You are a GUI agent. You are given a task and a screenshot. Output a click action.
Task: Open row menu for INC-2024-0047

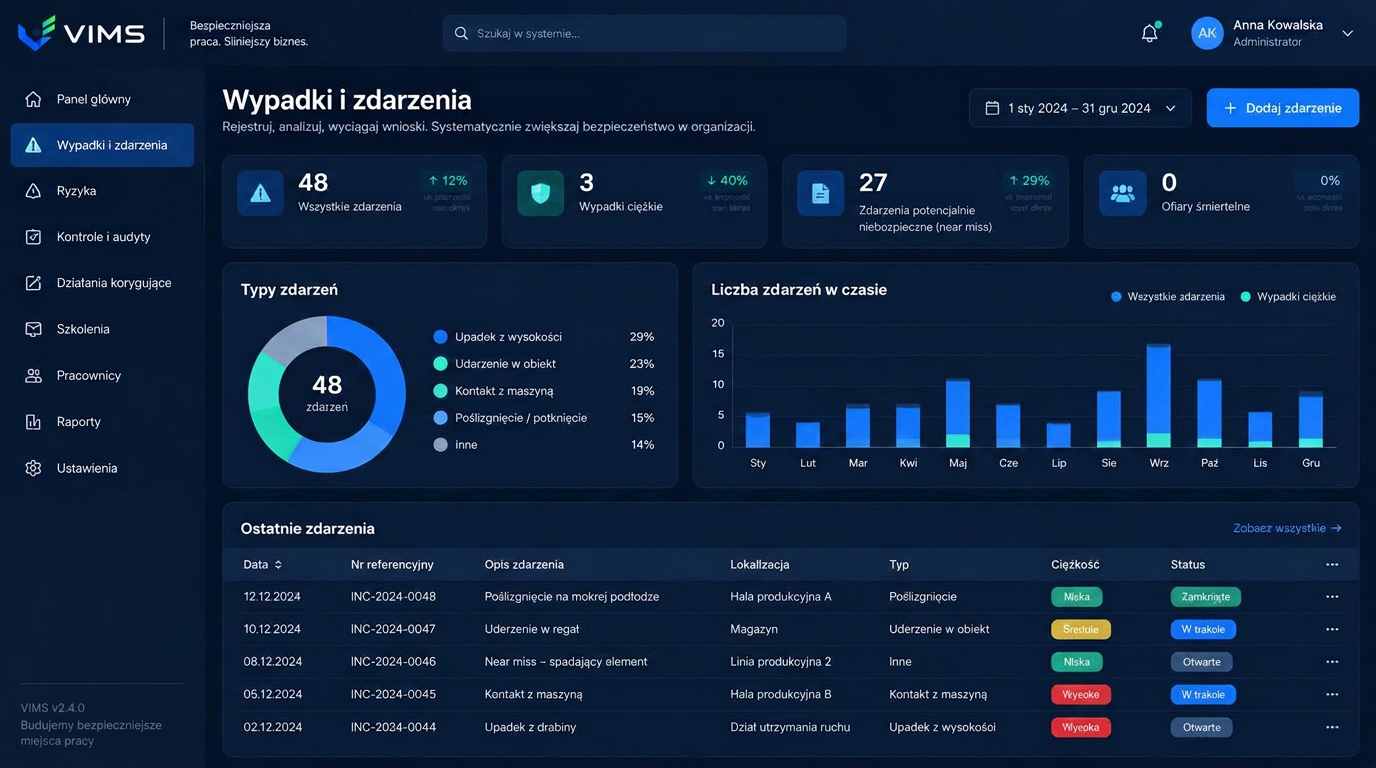coord(1332,630)
